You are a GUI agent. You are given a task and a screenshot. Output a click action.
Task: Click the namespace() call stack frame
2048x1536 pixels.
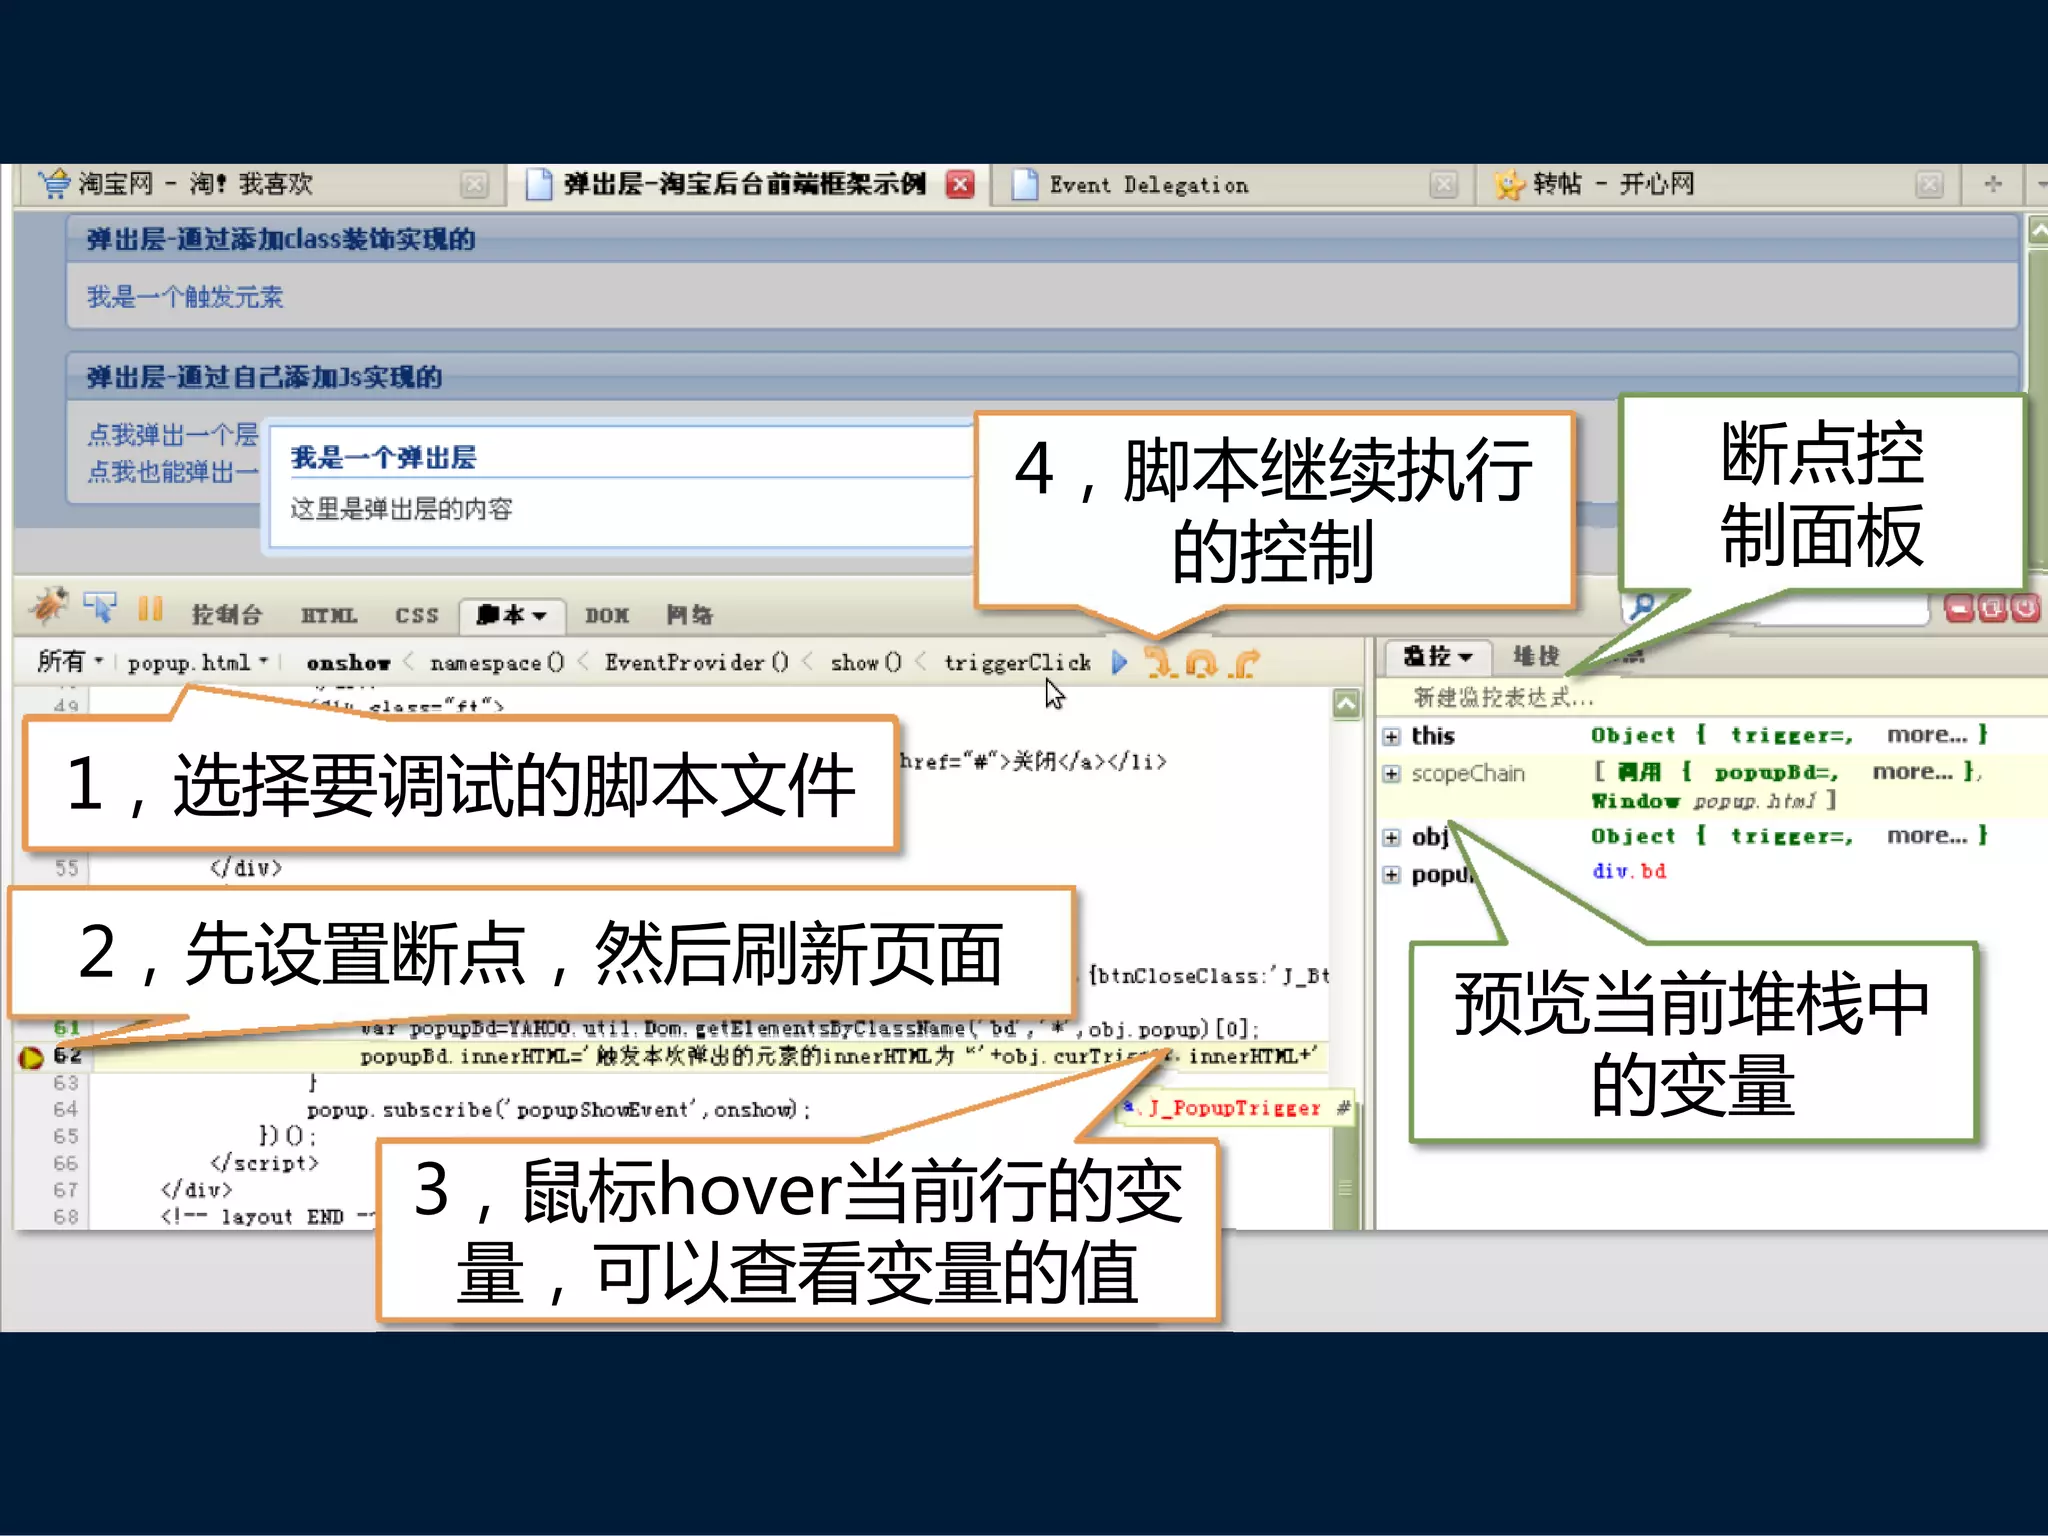pos(497,663)
